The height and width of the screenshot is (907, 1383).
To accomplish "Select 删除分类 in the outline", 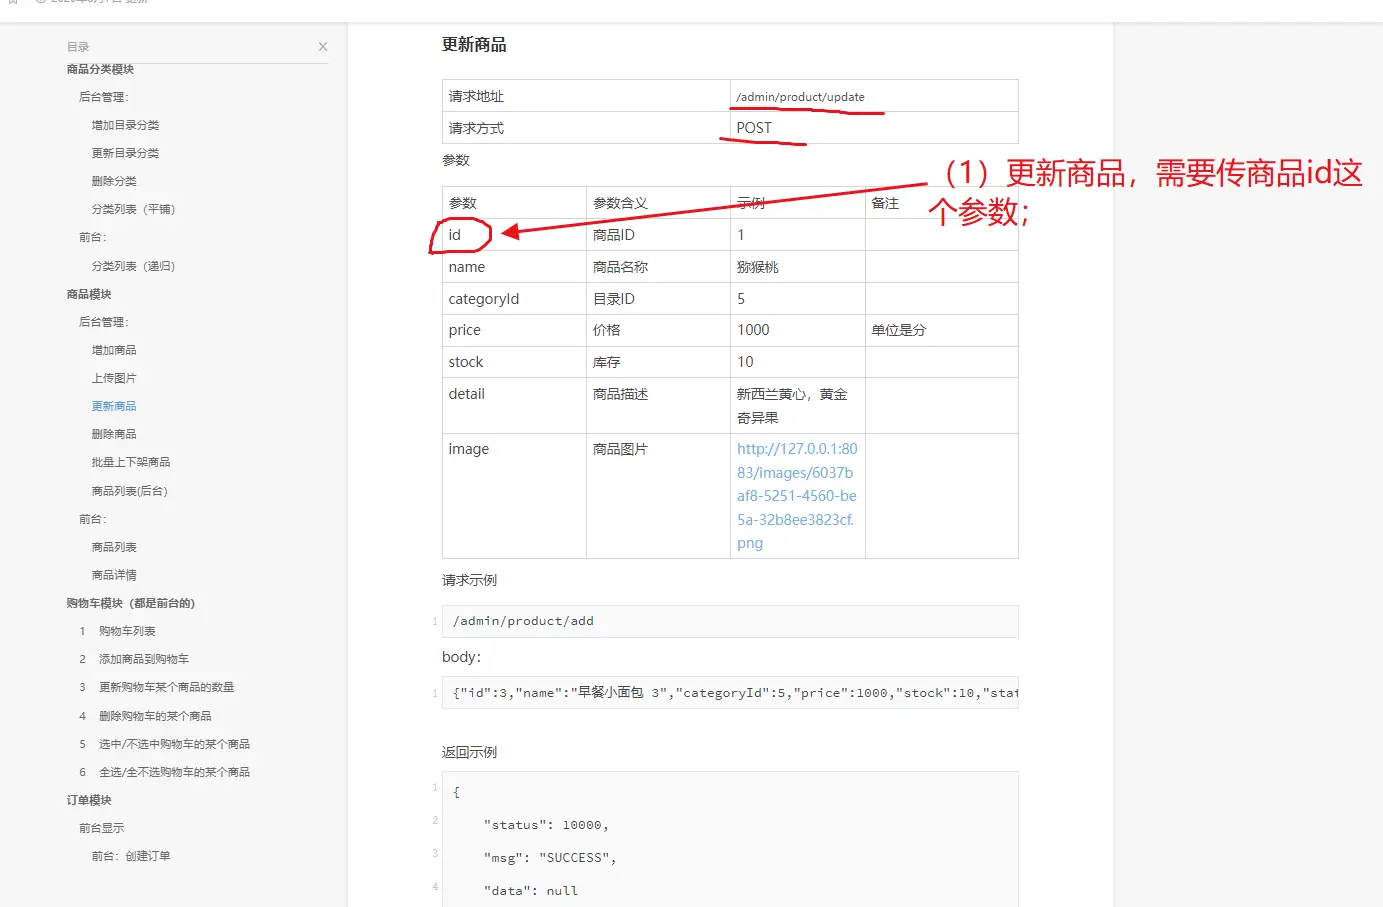I will (114, 181).
